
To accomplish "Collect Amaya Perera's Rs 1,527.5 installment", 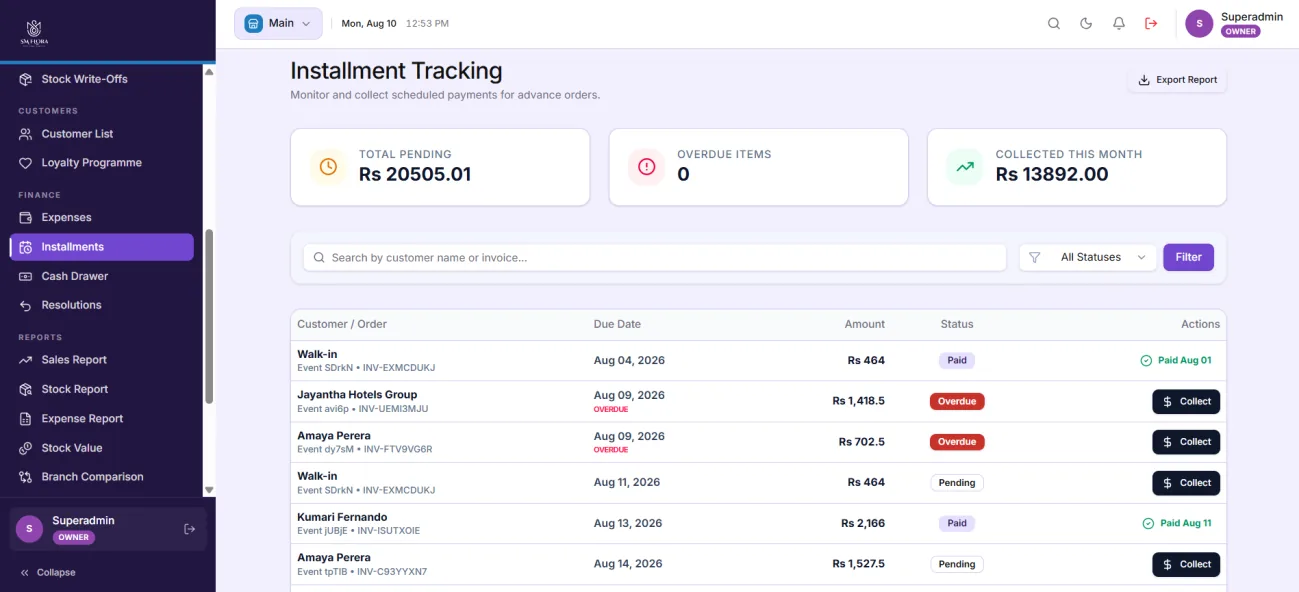I will click(1186, 564).
